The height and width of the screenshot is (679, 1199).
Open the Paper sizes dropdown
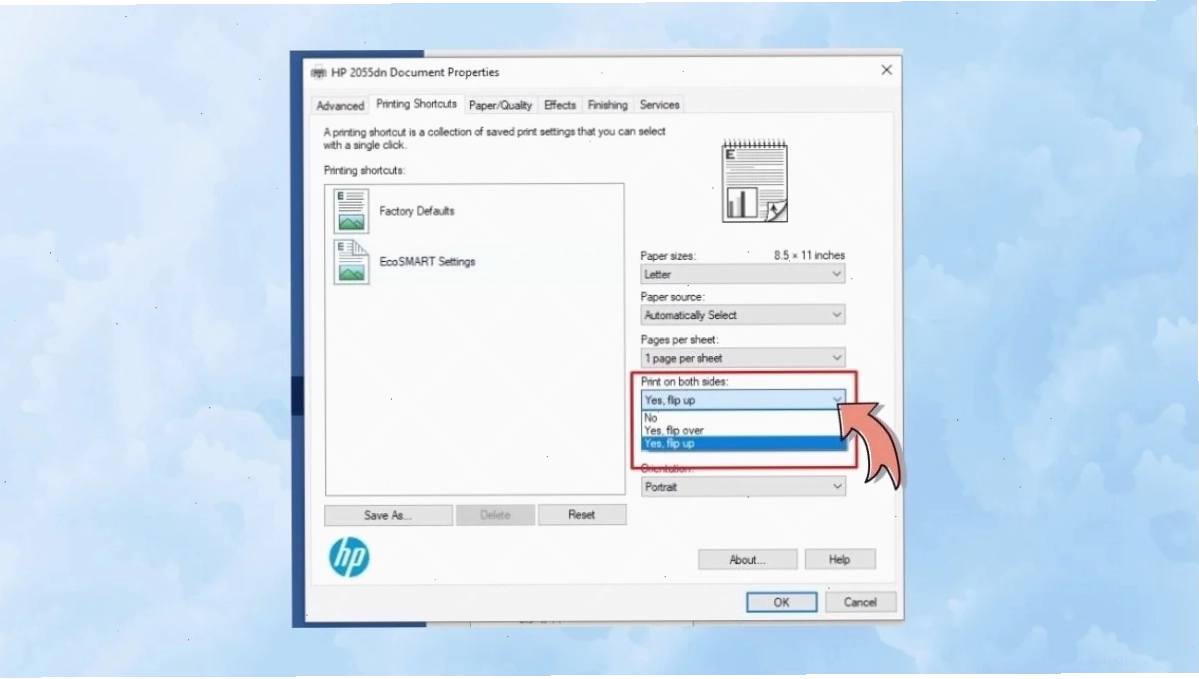point(742,274)
